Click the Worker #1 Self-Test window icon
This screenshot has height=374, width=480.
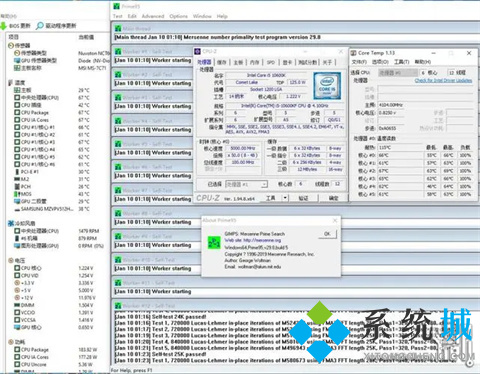tap(118, 51)
